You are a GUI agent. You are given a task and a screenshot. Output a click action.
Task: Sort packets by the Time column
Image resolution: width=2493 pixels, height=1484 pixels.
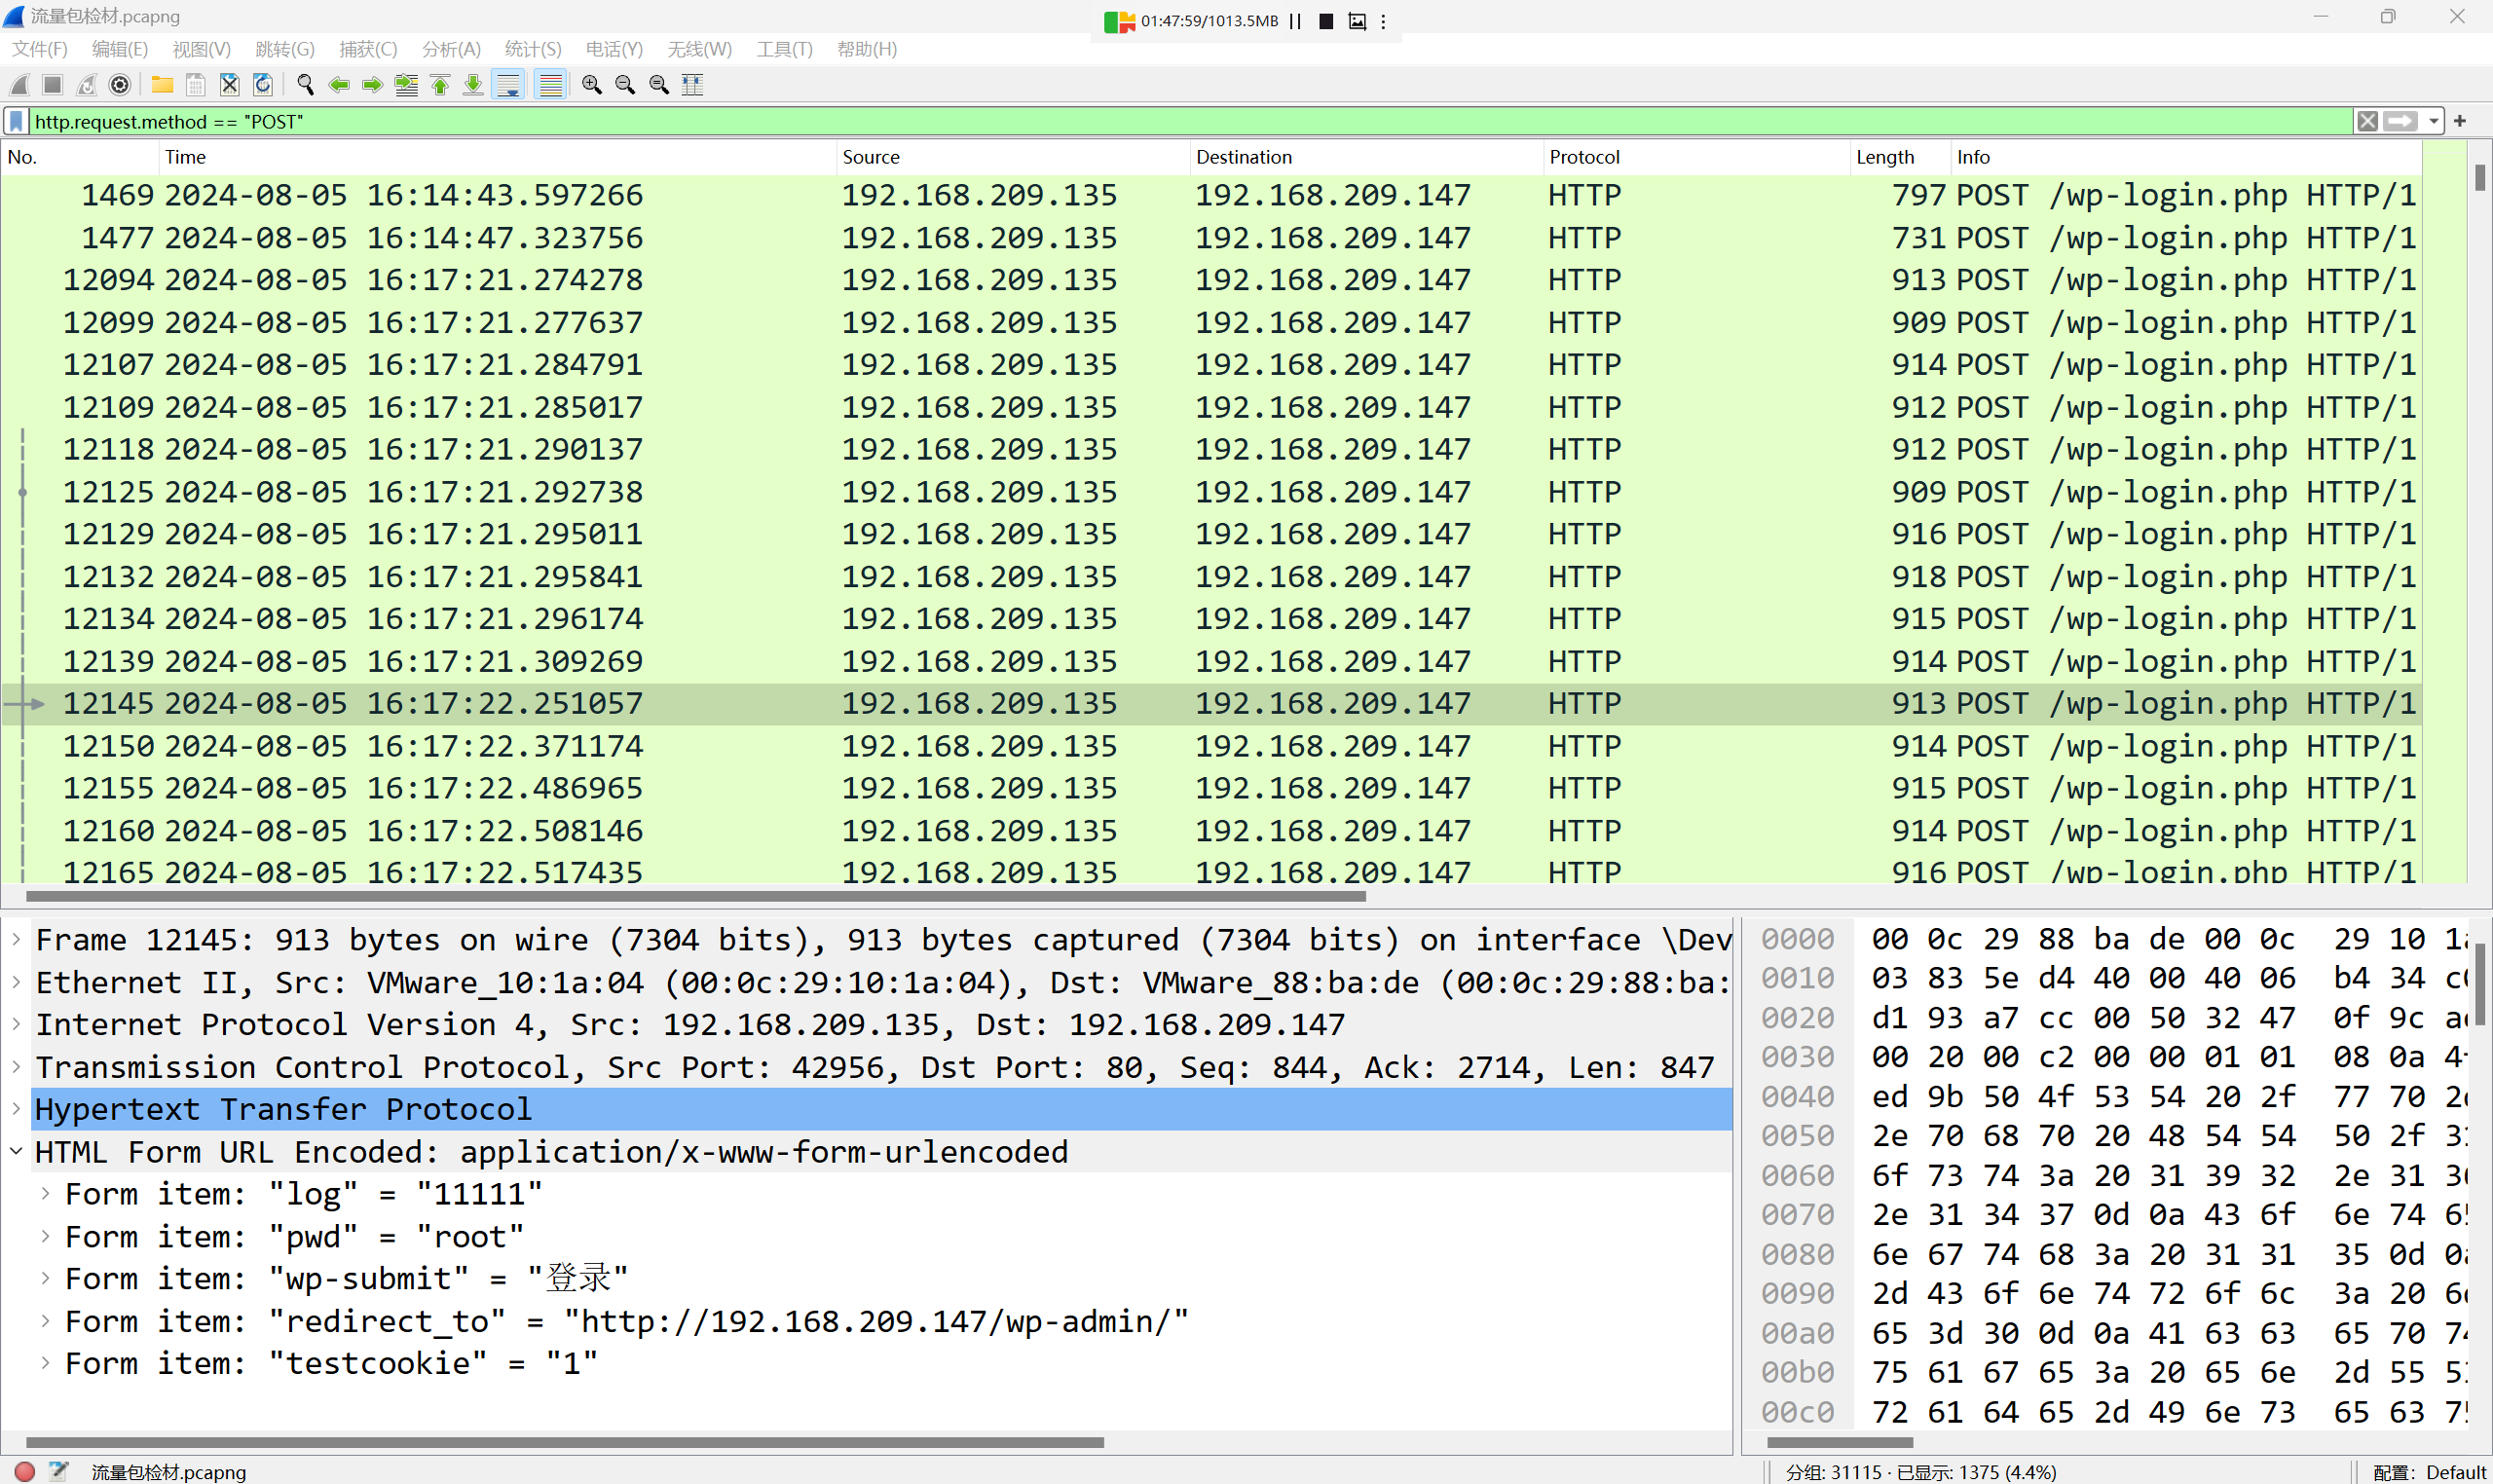click(x=498, y=157)
